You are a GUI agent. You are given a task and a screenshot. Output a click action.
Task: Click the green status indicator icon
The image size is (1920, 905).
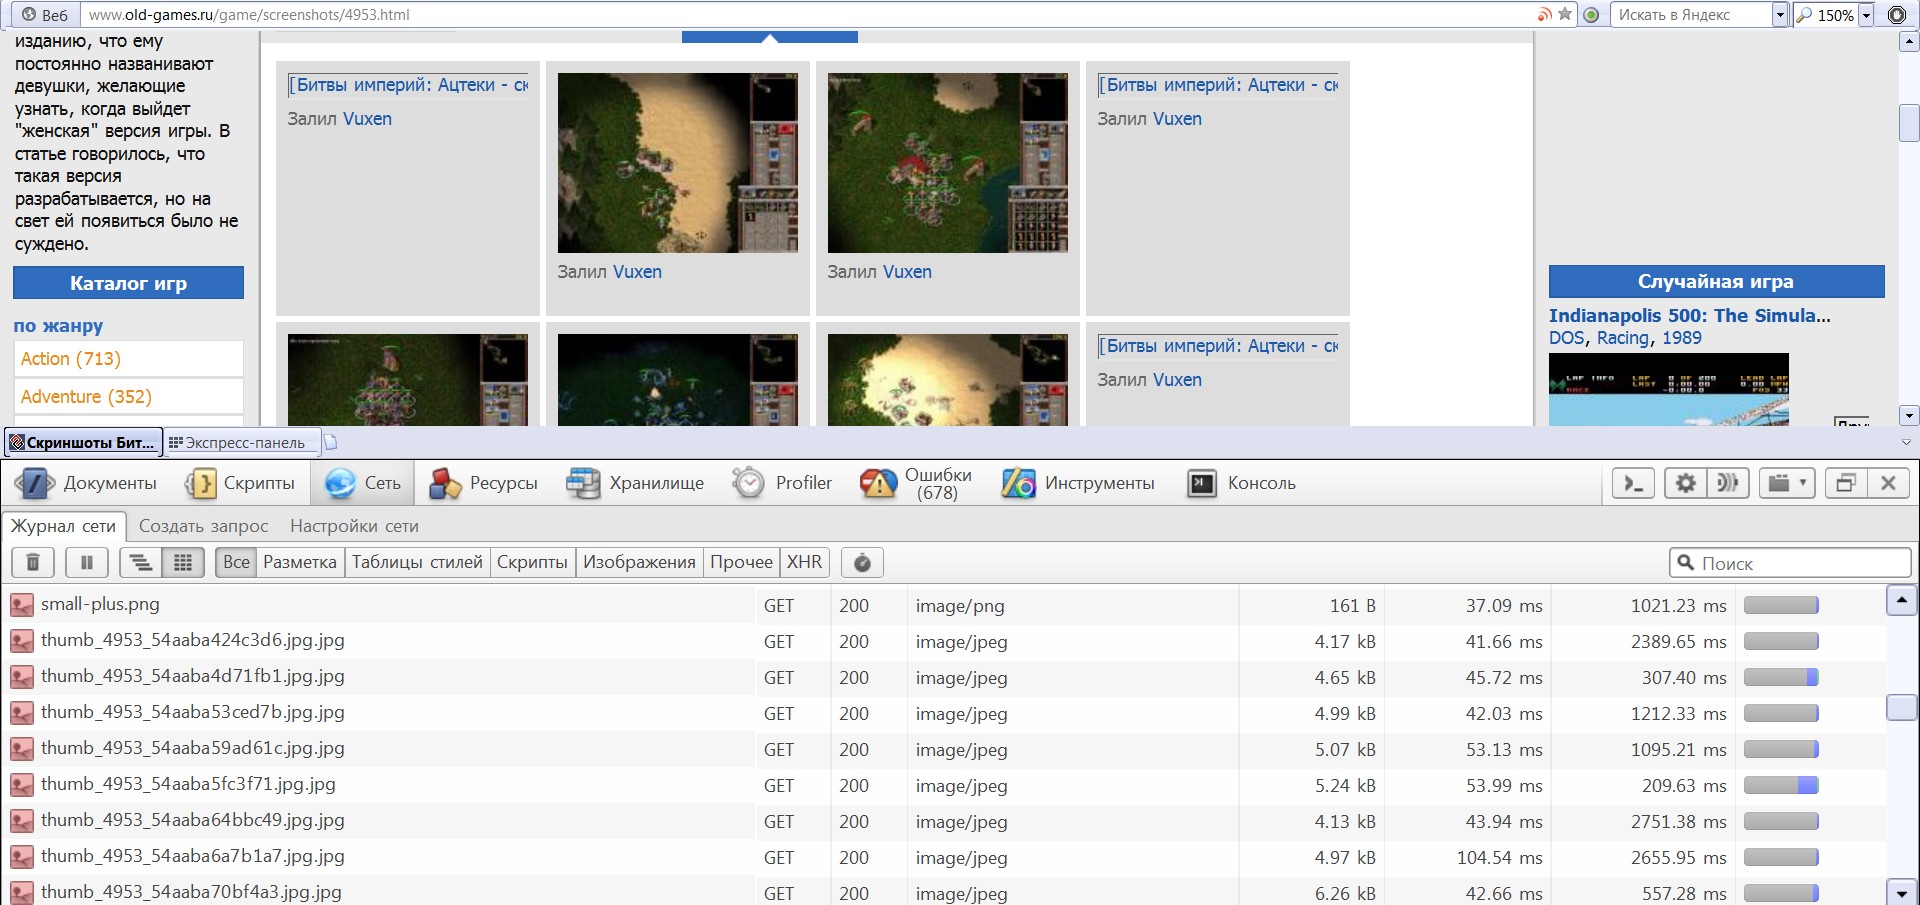point(1591,15)
